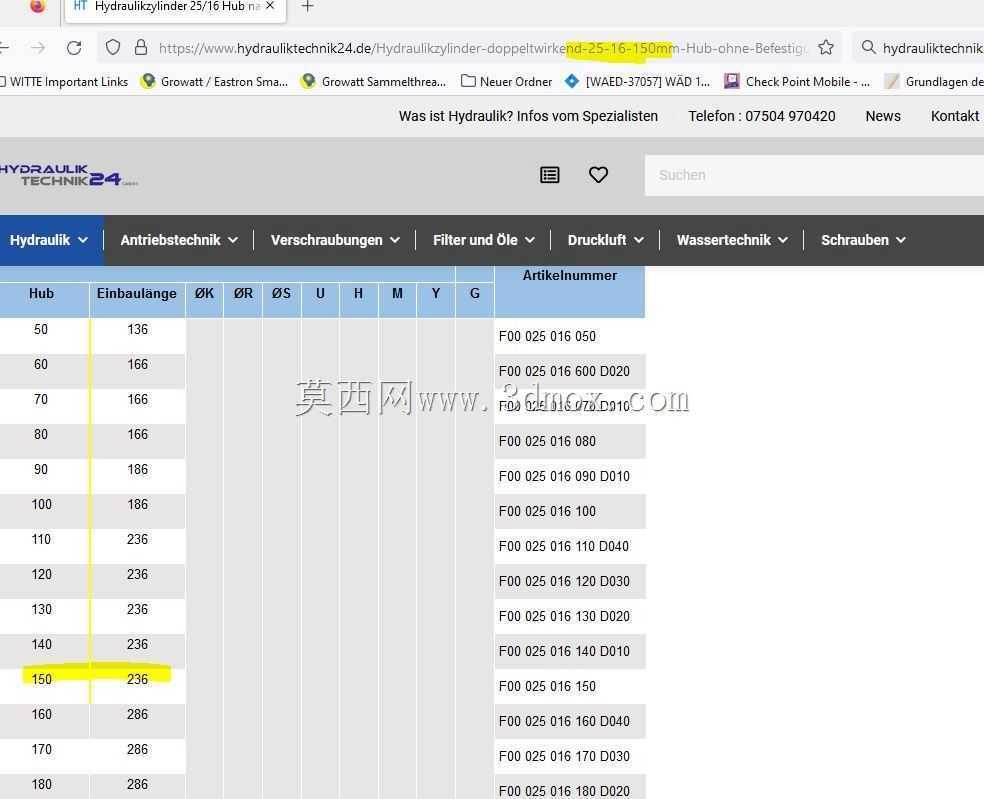Viewport: 984px width, 799px height.
Task: Open the Grundlagen bookmark
Action: [934, 82]
